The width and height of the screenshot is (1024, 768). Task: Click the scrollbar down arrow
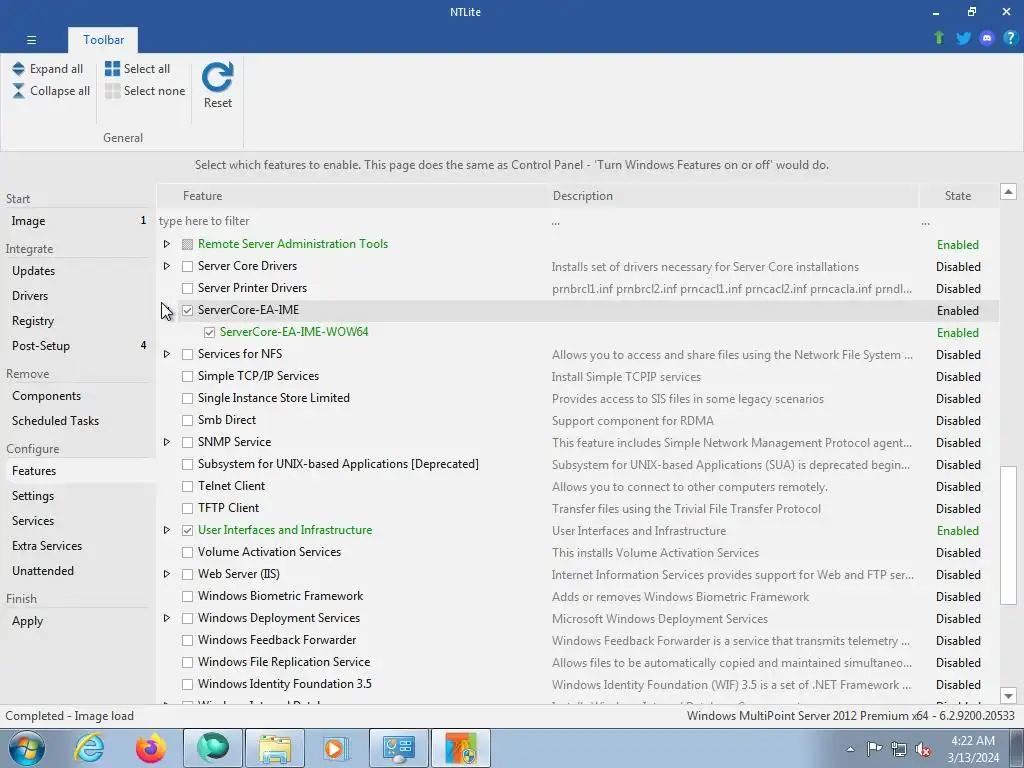pyautogui.click(x=1008, y=696)
